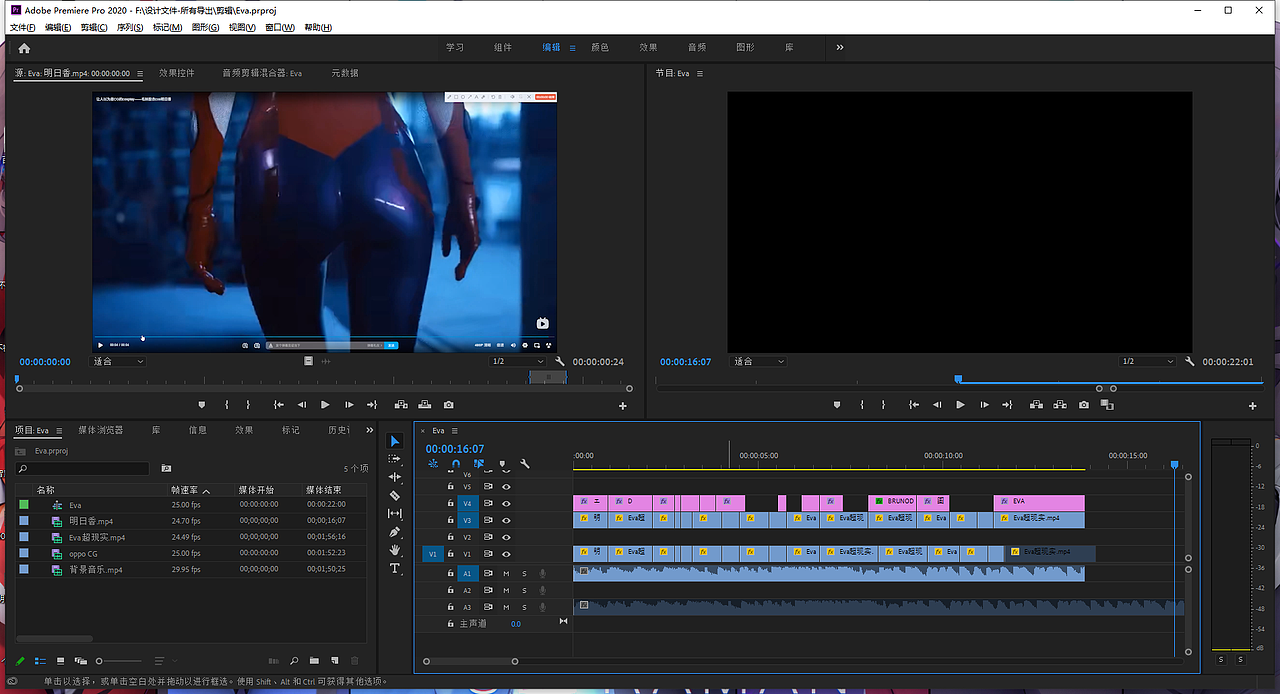Play the Source monitor
The image size is (1280, 694).
(x=325, y=405)
